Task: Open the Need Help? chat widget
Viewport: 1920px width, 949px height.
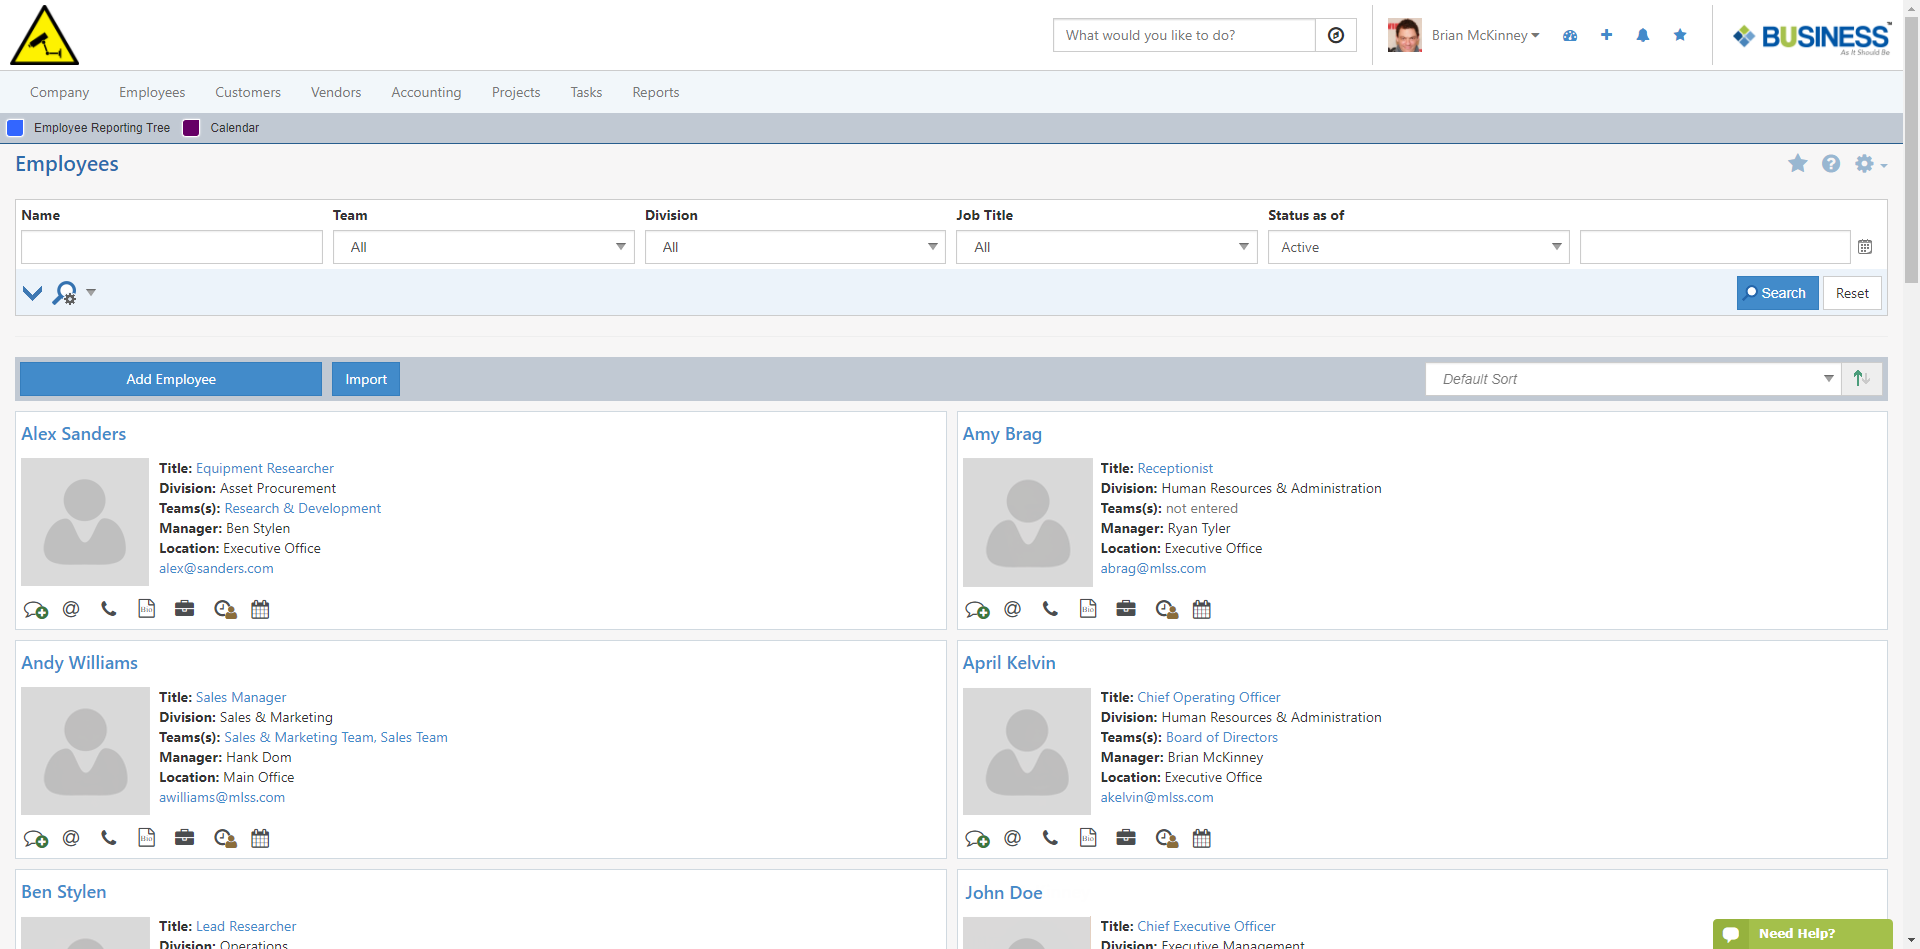Action: [x=1802, y=934]
